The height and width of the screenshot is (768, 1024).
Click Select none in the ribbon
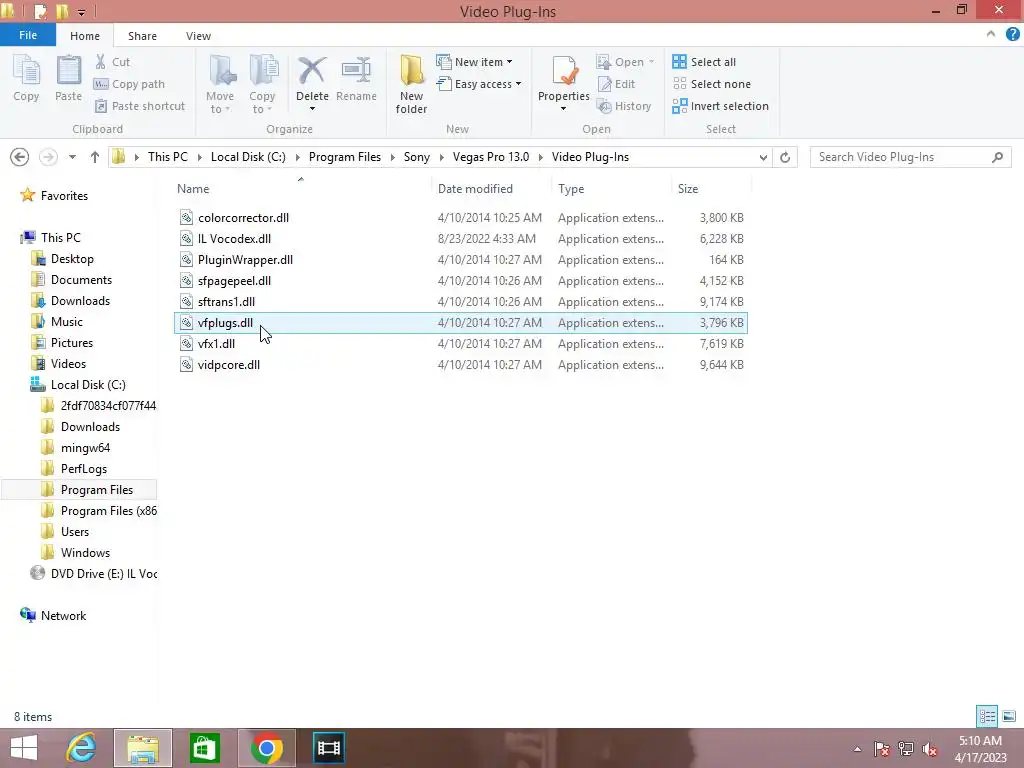click(712, 84)
